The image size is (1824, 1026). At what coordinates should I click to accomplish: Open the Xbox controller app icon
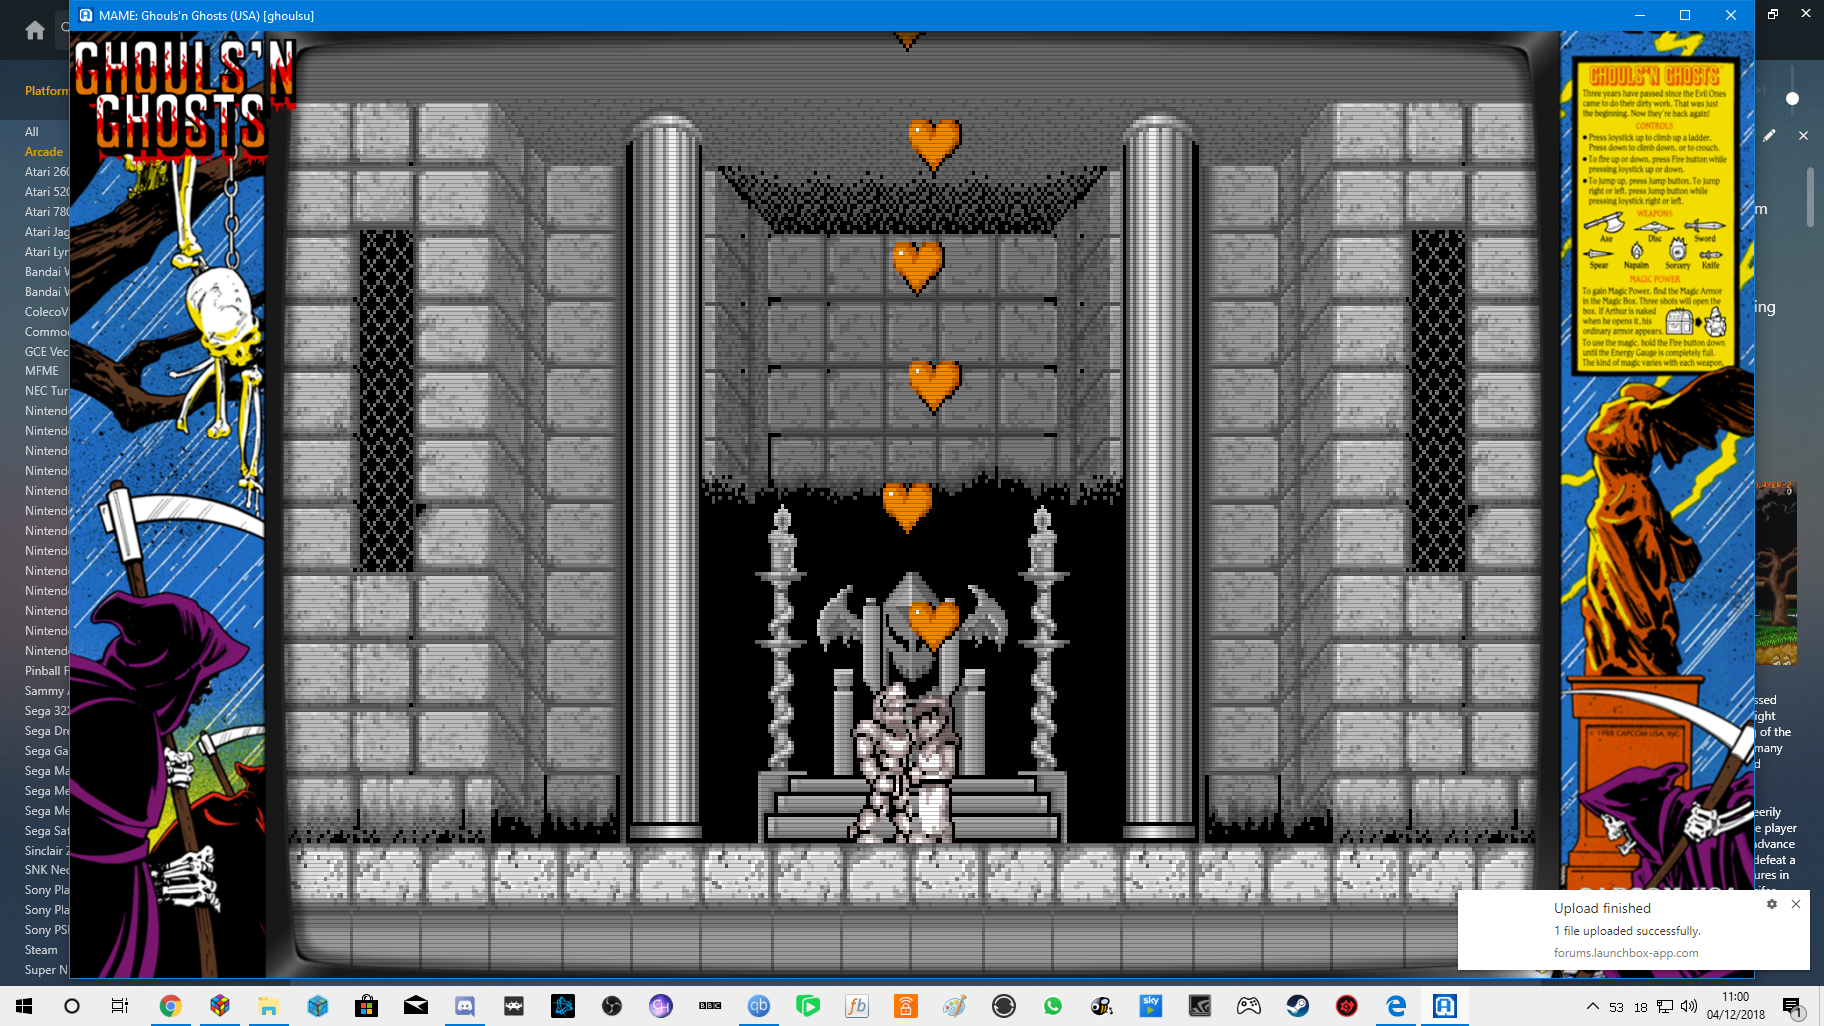[1248, 1006]
